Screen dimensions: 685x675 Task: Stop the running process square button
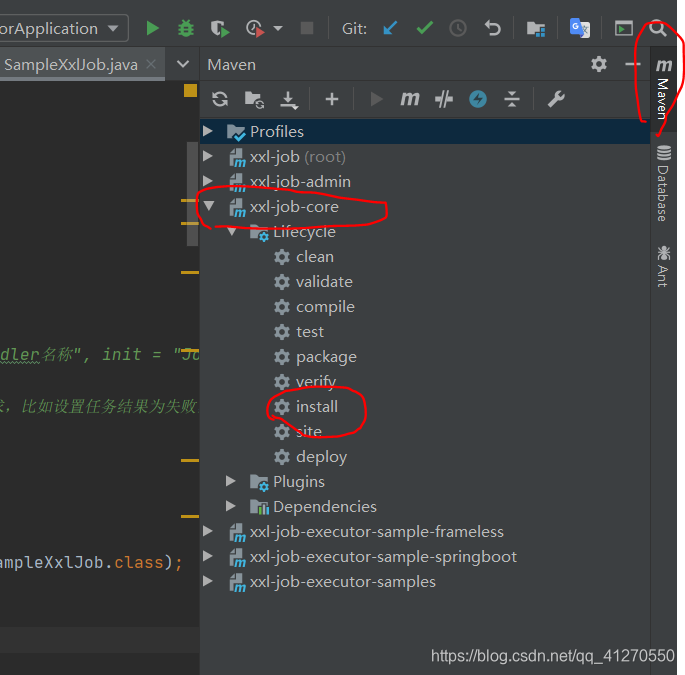pos(307,28)
